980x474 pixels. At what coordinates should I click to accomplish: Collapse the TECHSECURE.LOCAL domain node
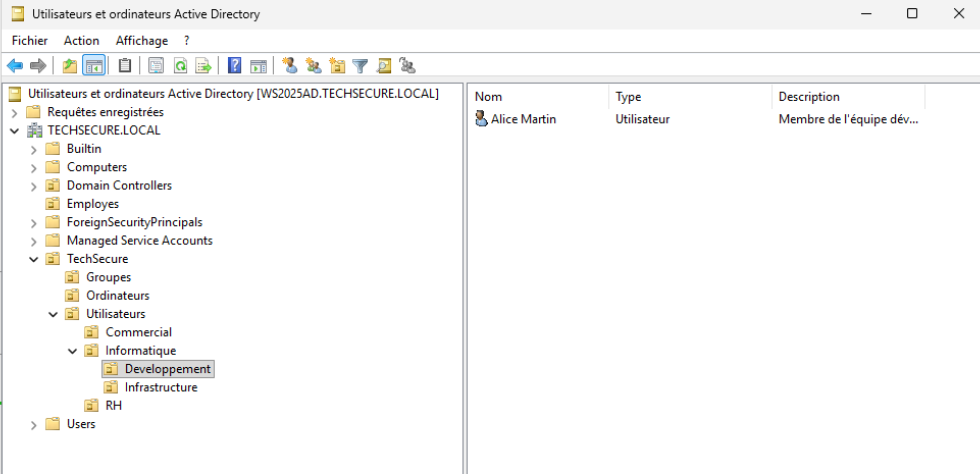pos(14,130)
